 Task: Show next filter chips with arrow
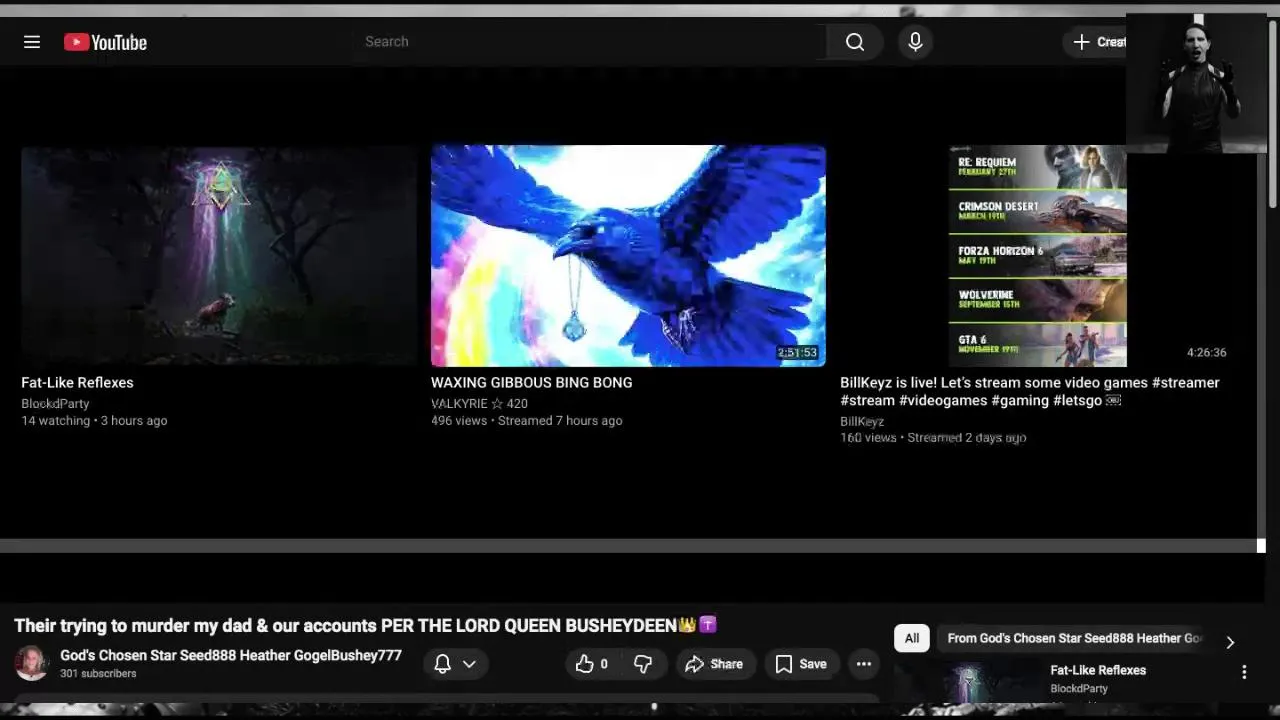click(1230, 642)
